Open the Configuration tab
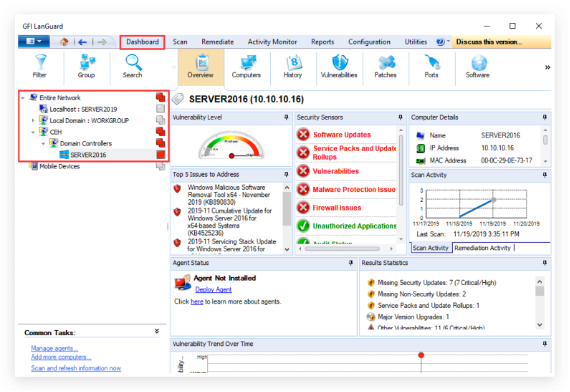 (369, 42)
